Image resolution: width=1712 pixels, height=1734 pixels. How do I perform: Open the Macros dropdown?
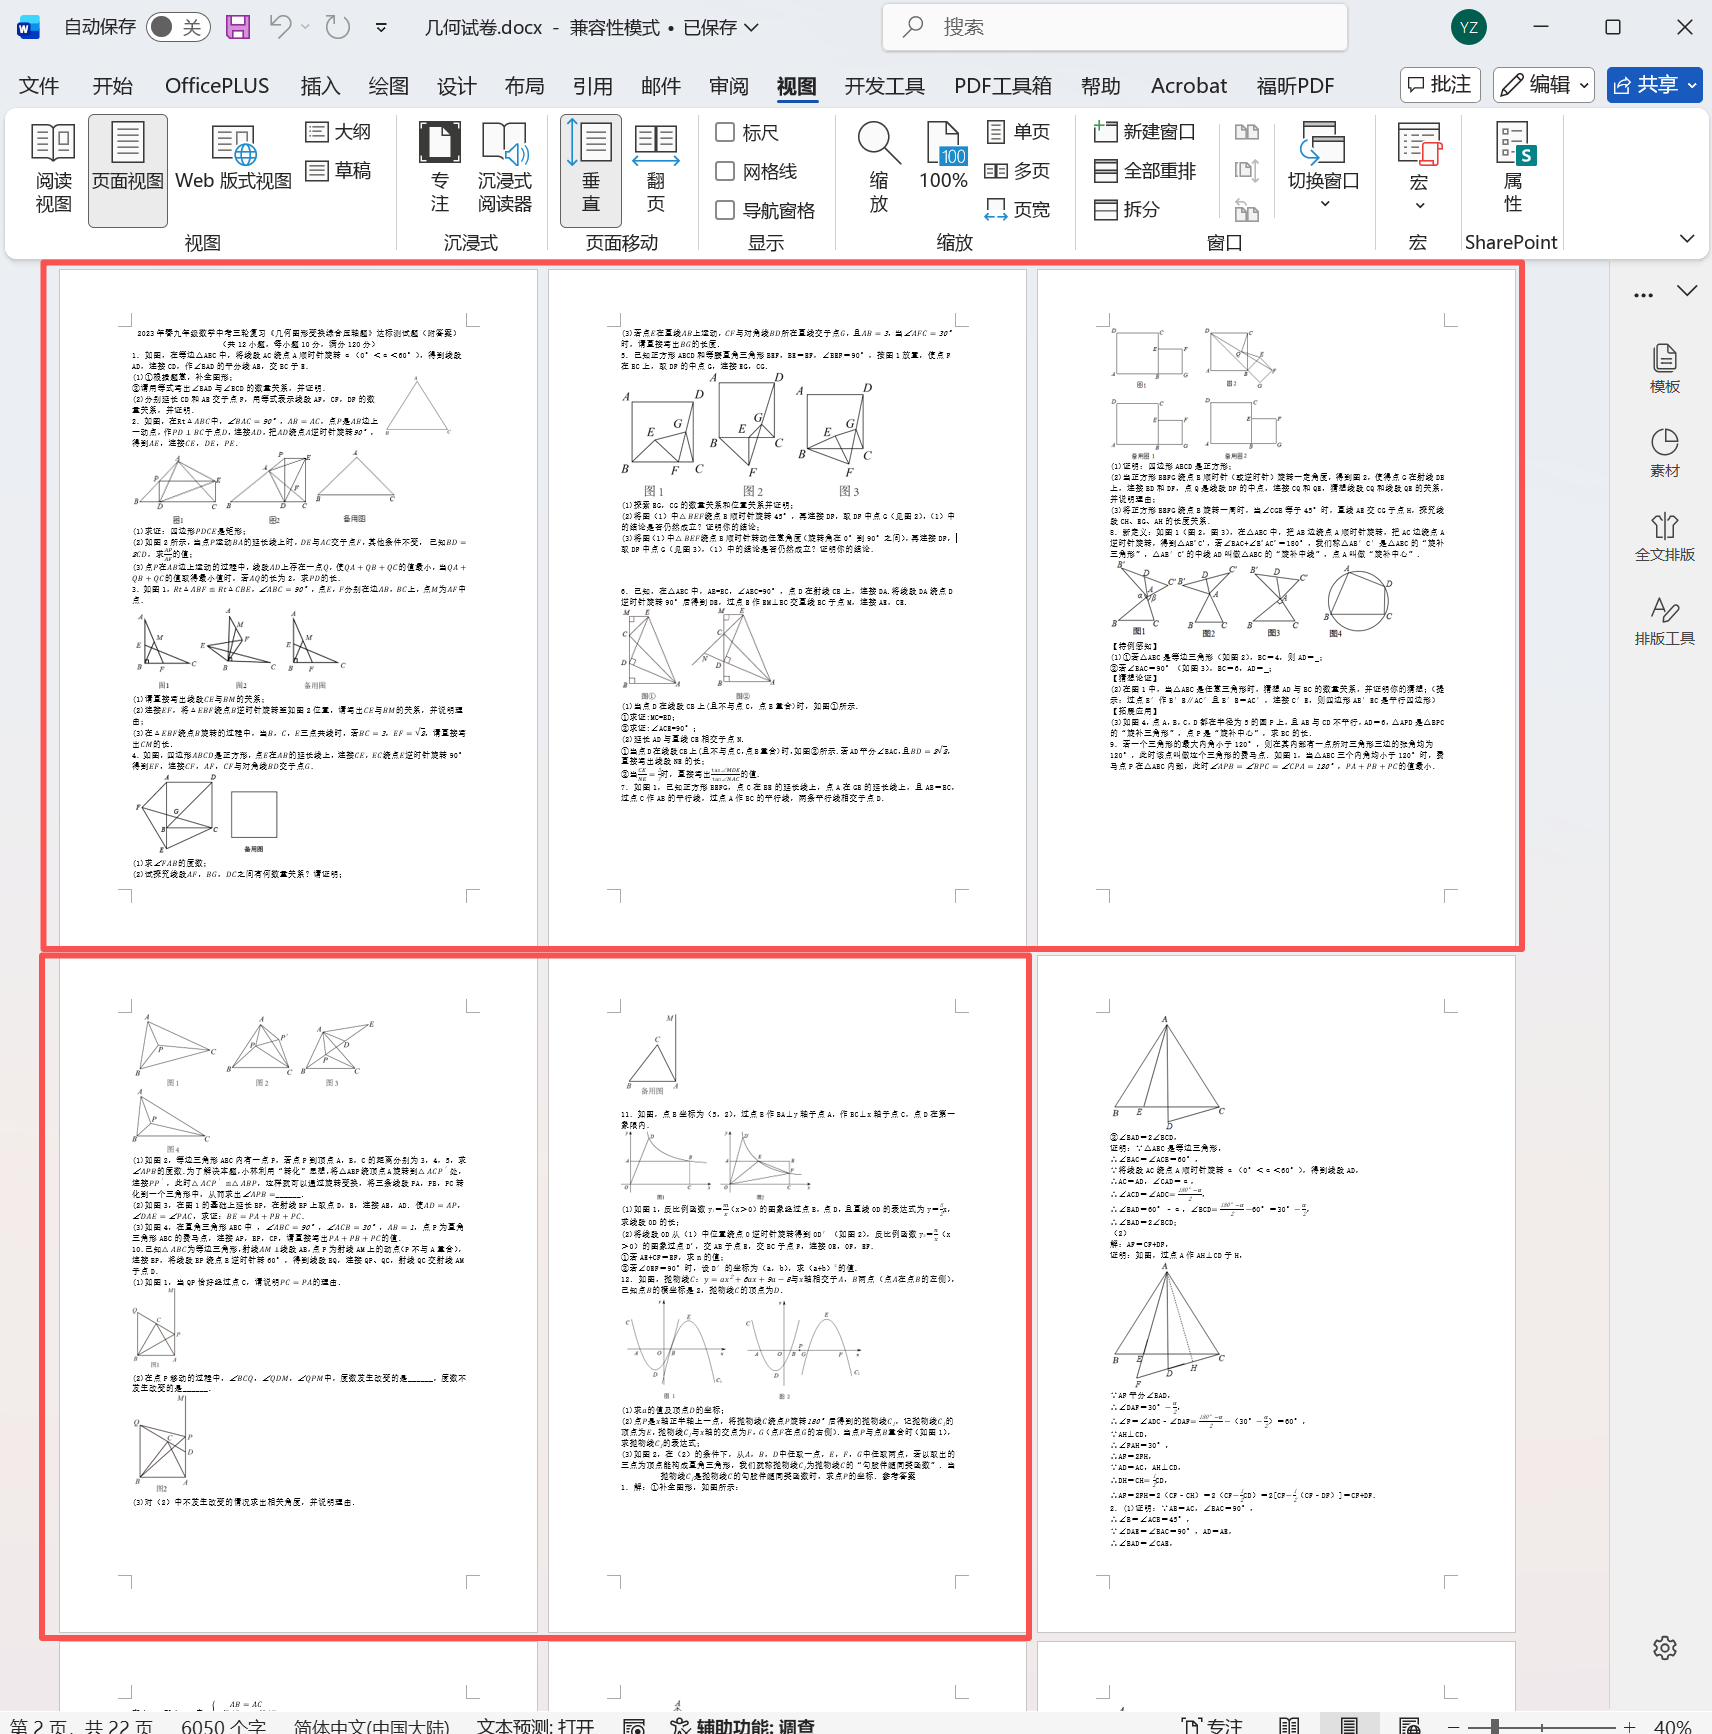point(1418,168)
